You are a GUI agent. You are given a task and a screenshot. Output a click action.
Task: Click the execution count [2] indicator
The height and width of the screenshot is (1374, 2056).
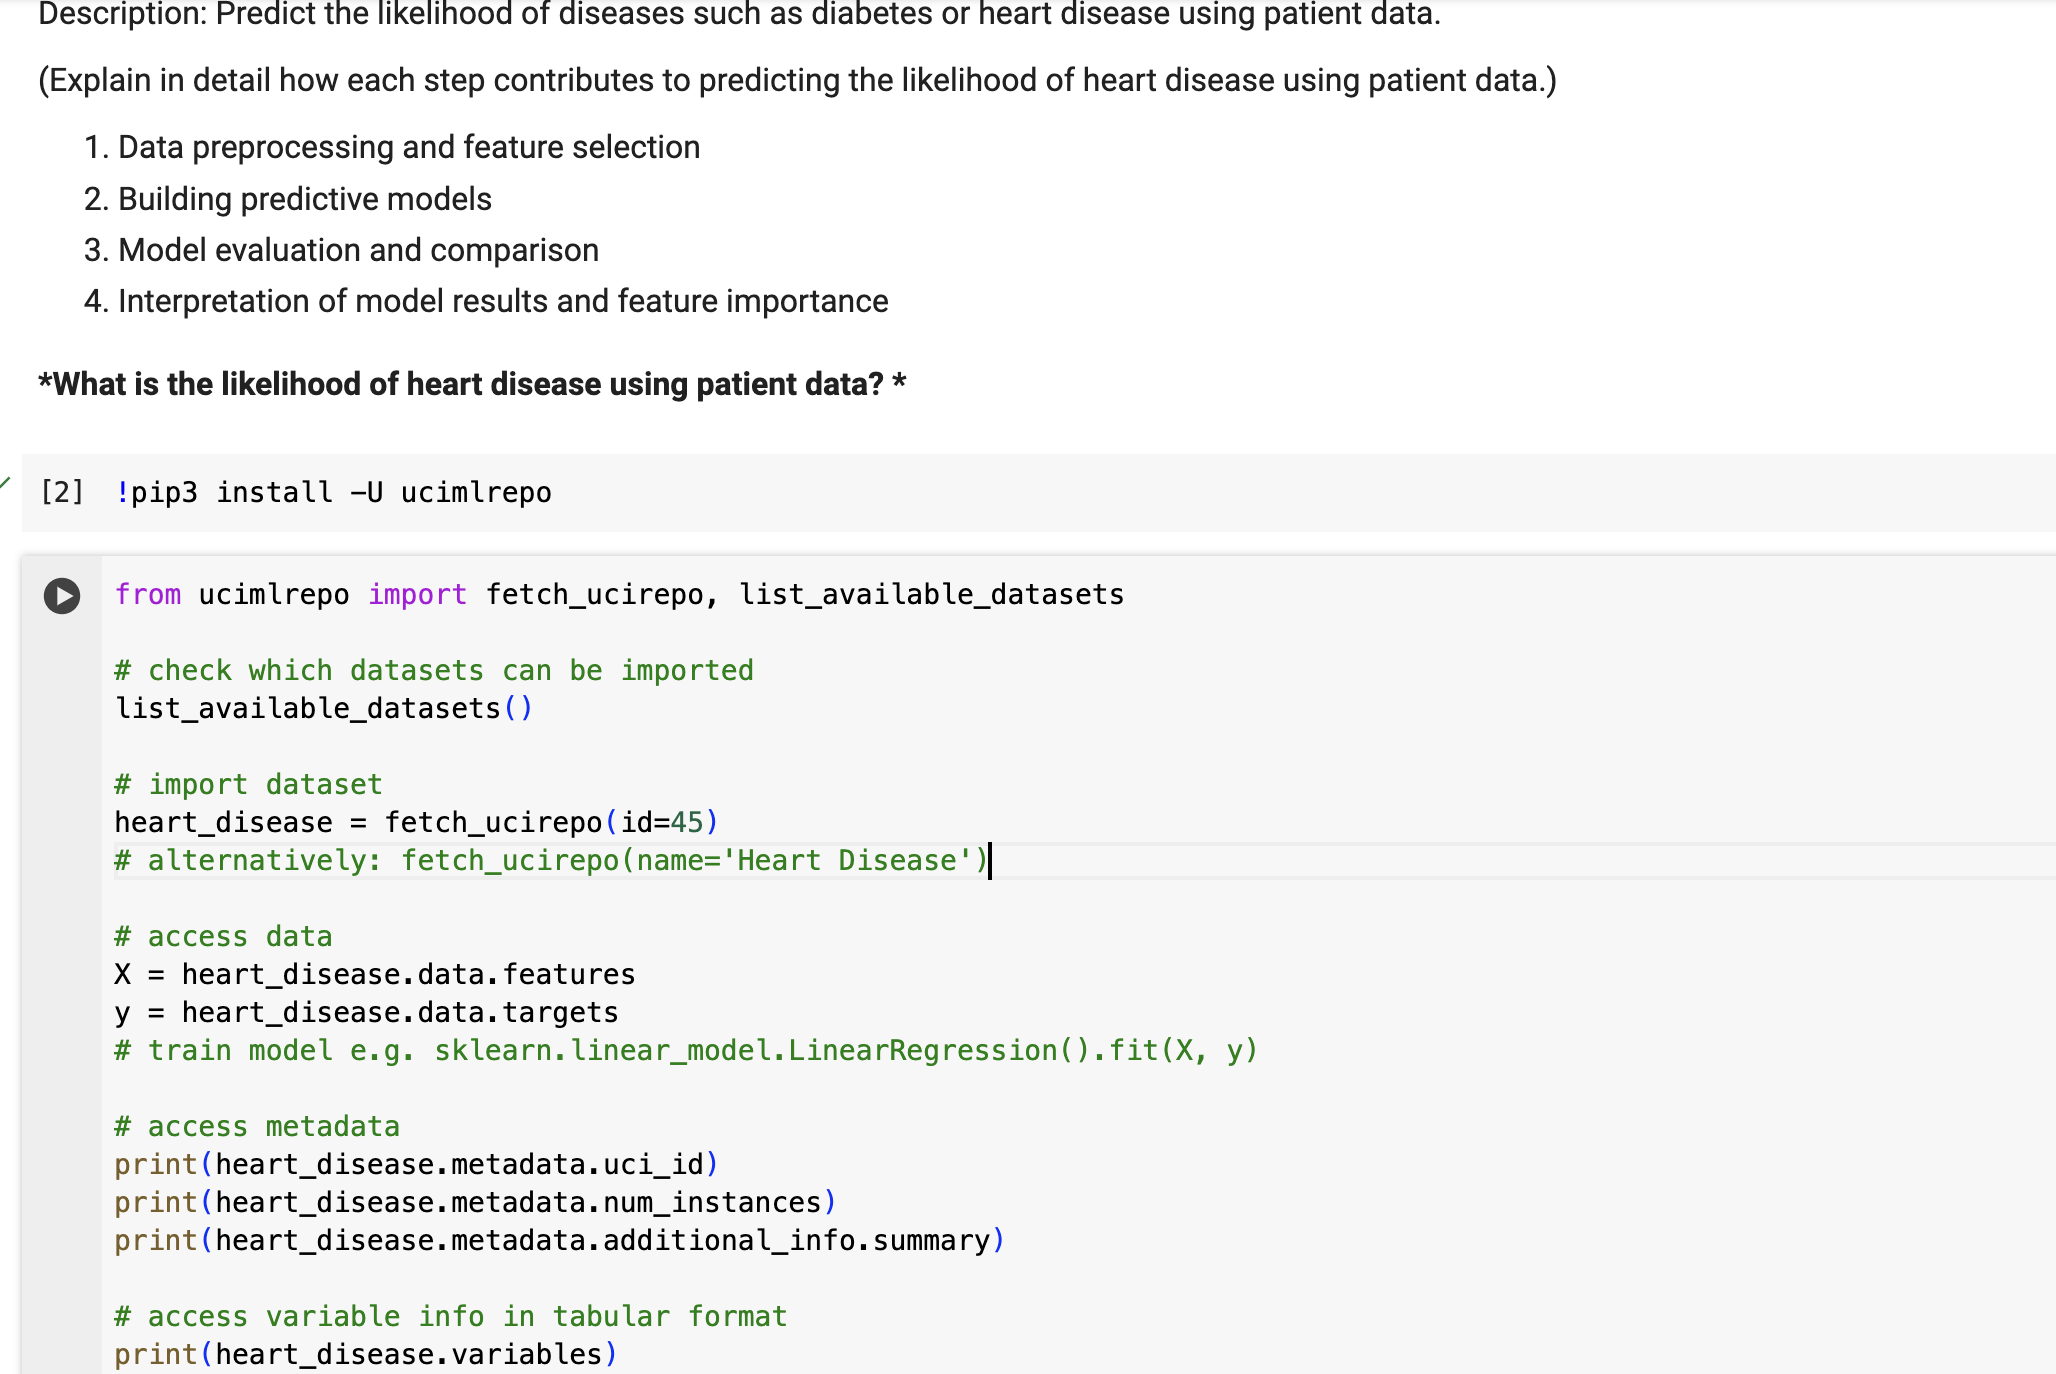coord(62,492)
